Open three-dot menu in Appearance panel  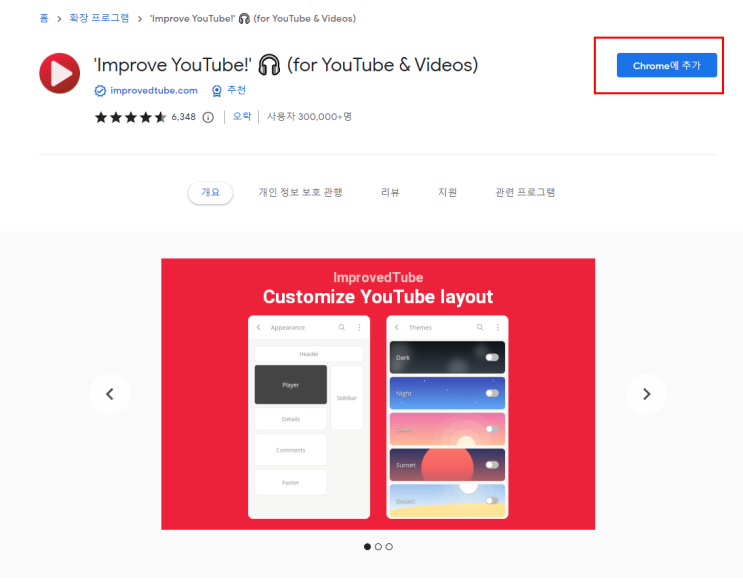point(360,327)
